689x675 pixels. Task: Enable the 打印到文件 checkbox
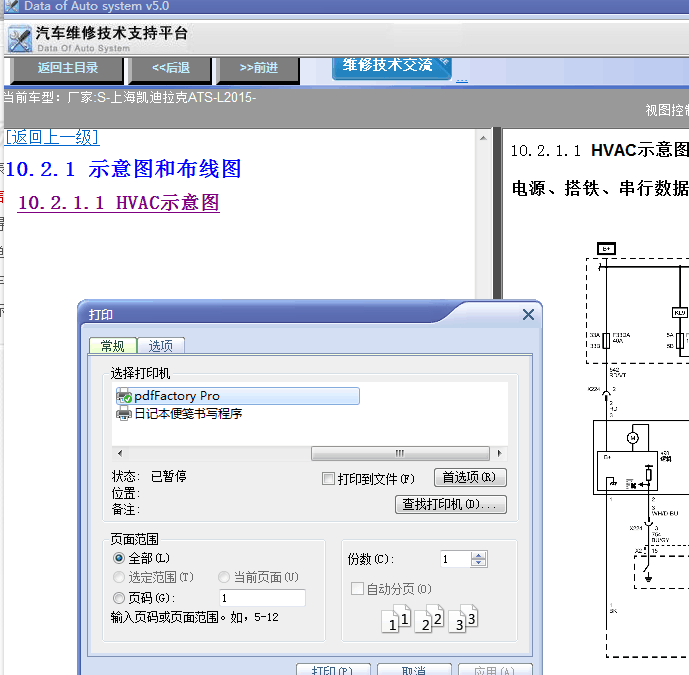coord(328,479)
